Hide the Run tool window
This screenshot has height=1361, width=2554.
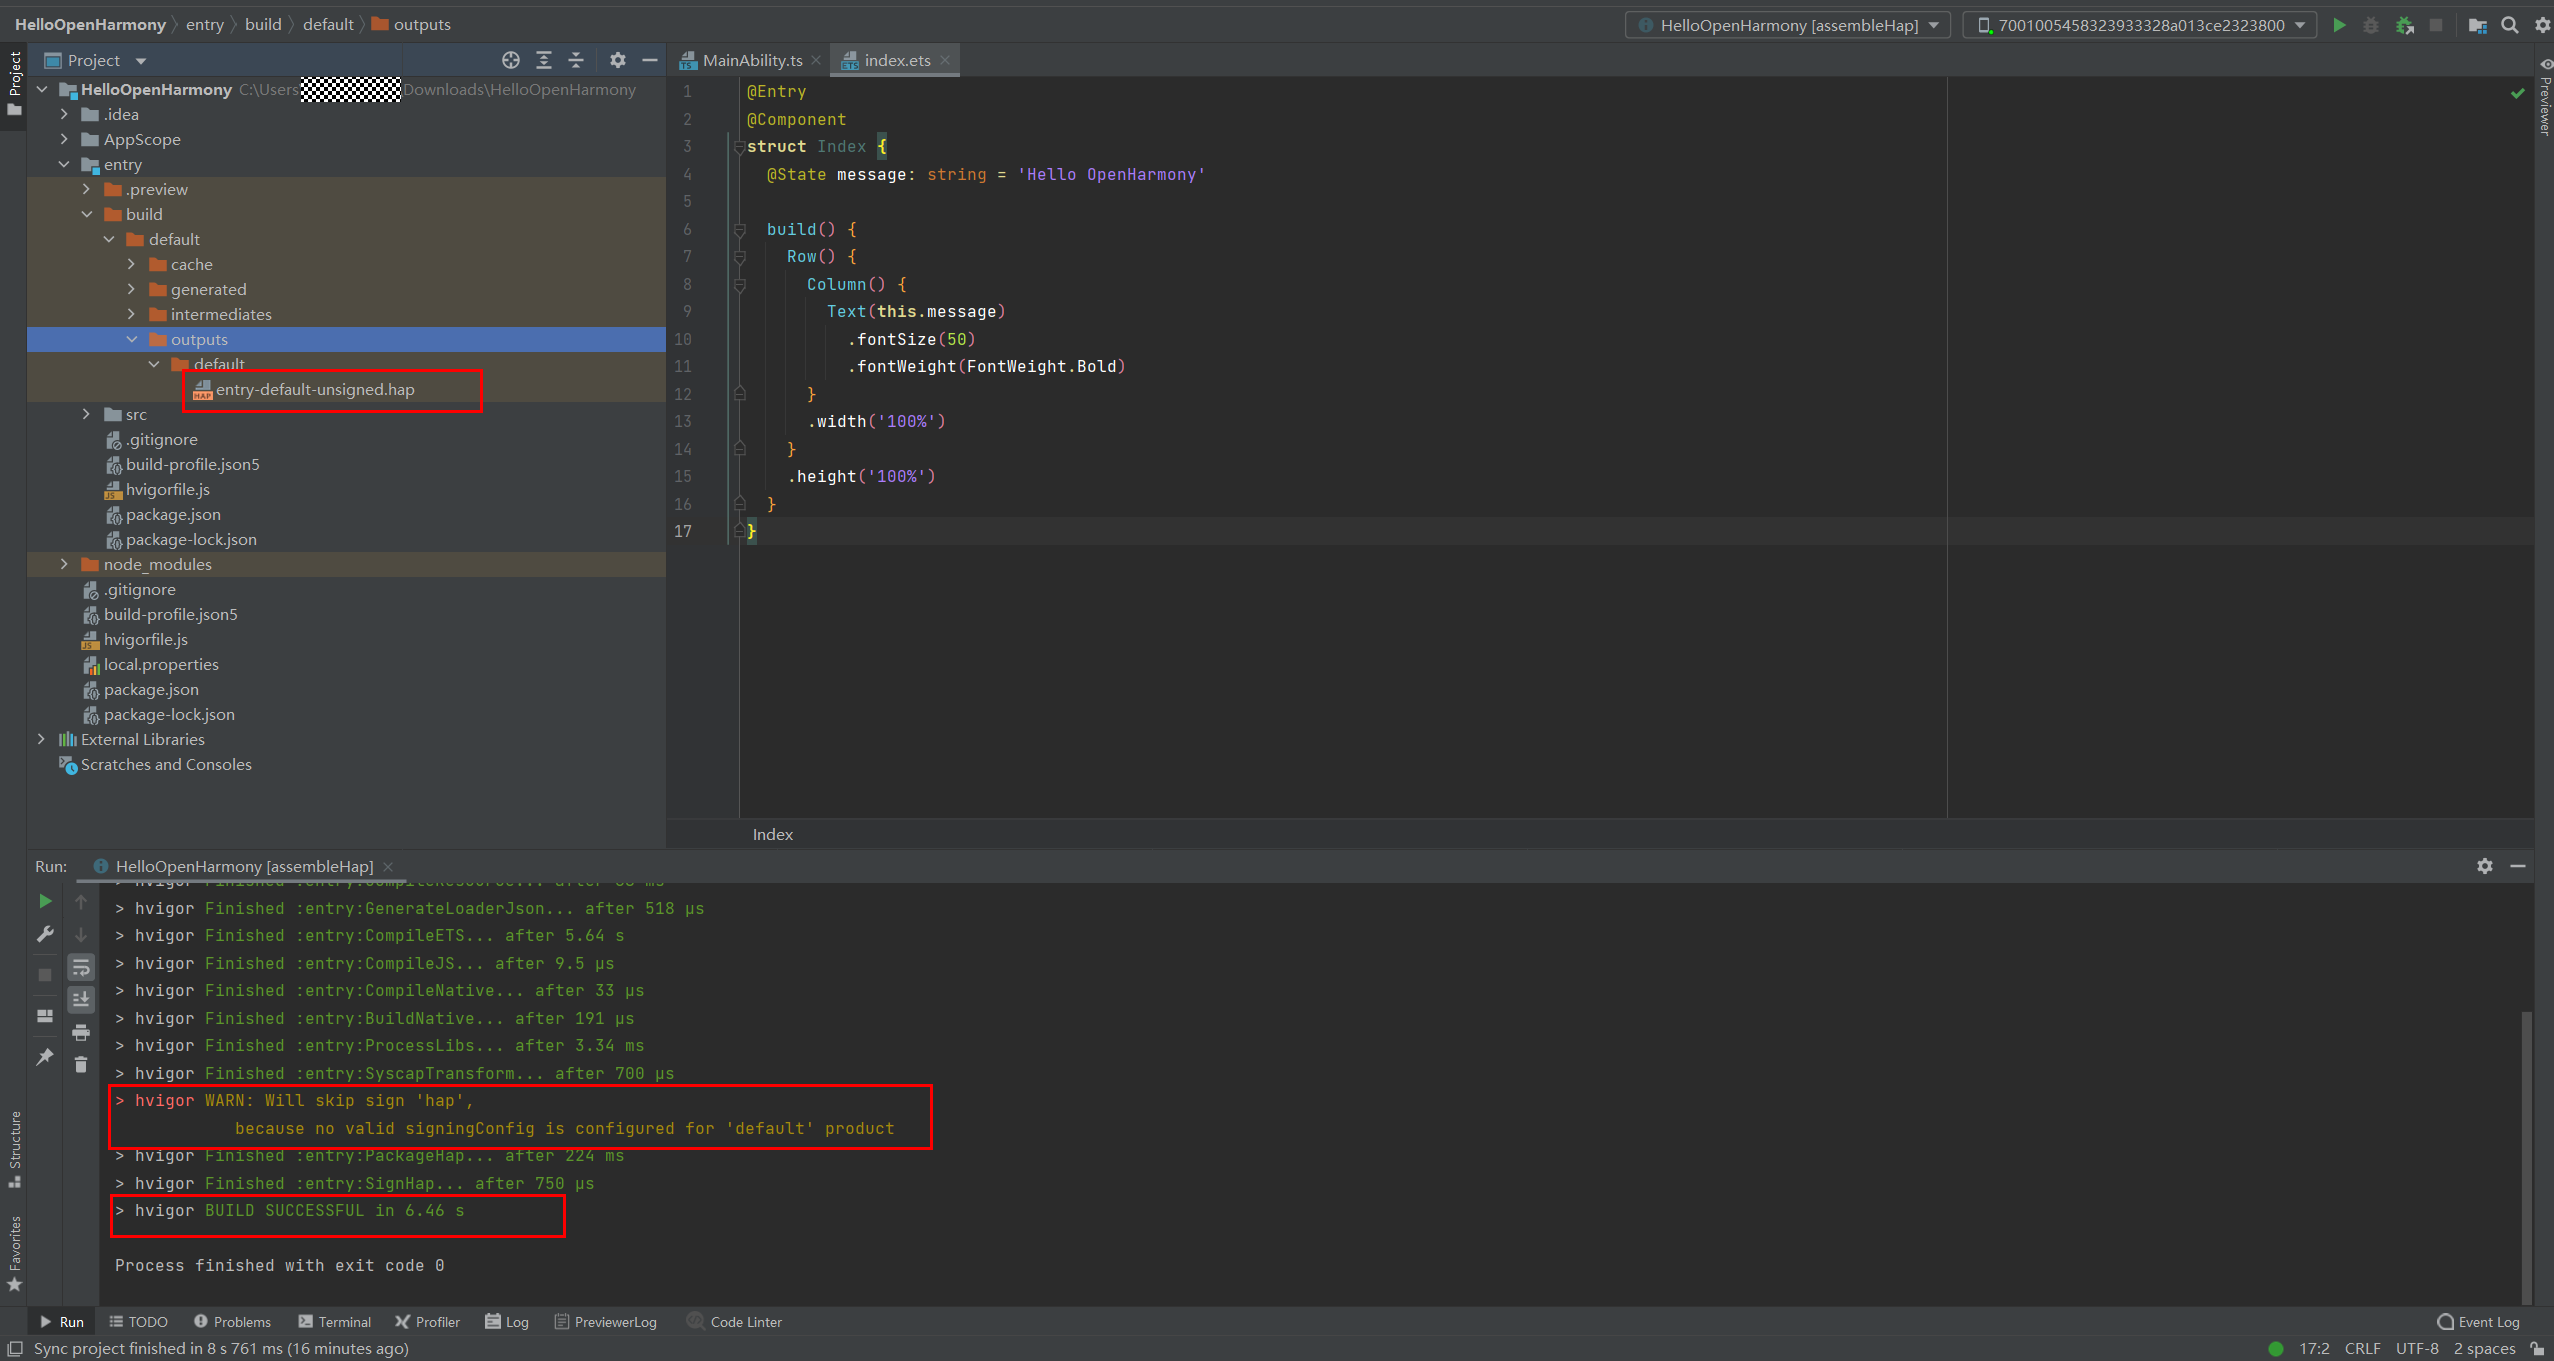[x=2518, y=866]
